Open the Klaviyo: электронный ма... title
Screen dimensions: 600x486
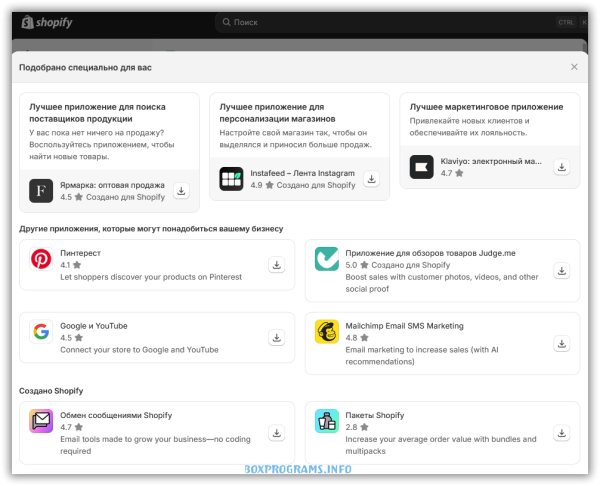tap(491, 161)
